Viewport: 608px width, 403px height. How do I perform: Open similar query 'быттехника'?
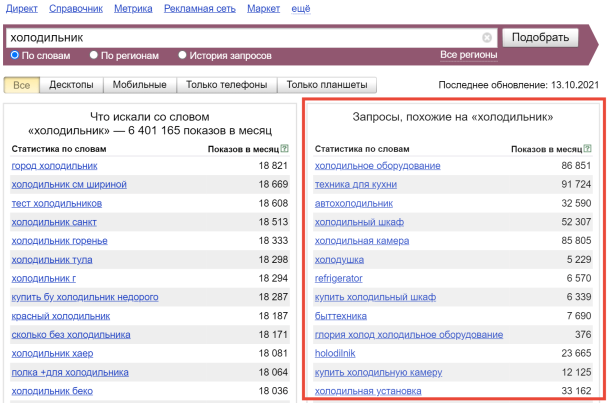(341, 316)
